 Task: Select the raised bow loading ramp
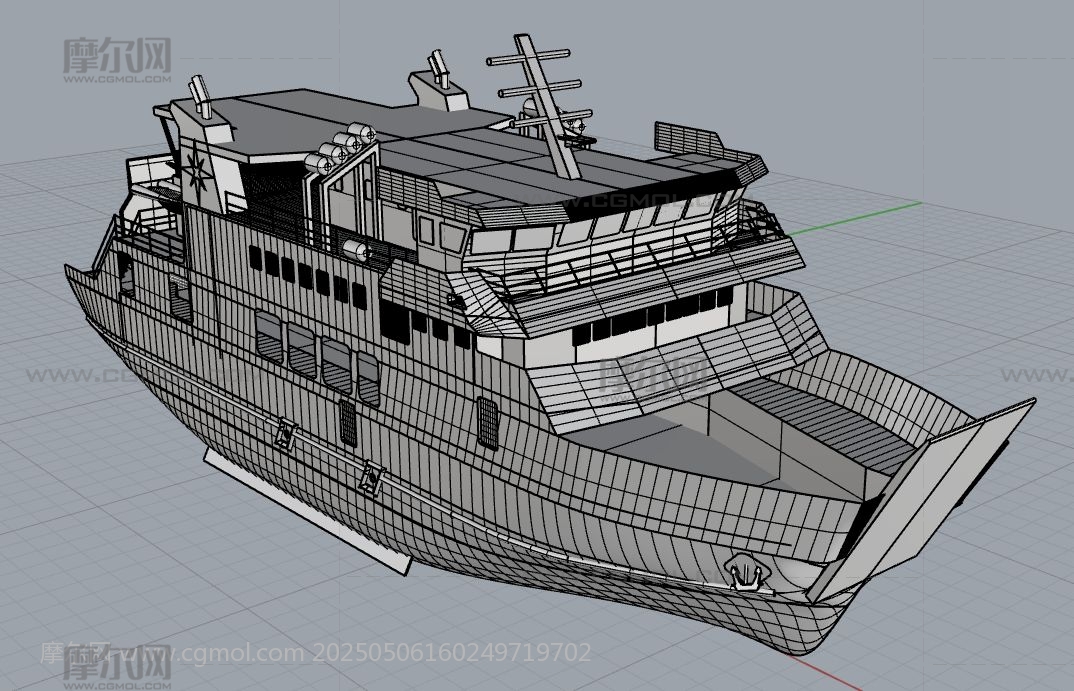point(921,501)
